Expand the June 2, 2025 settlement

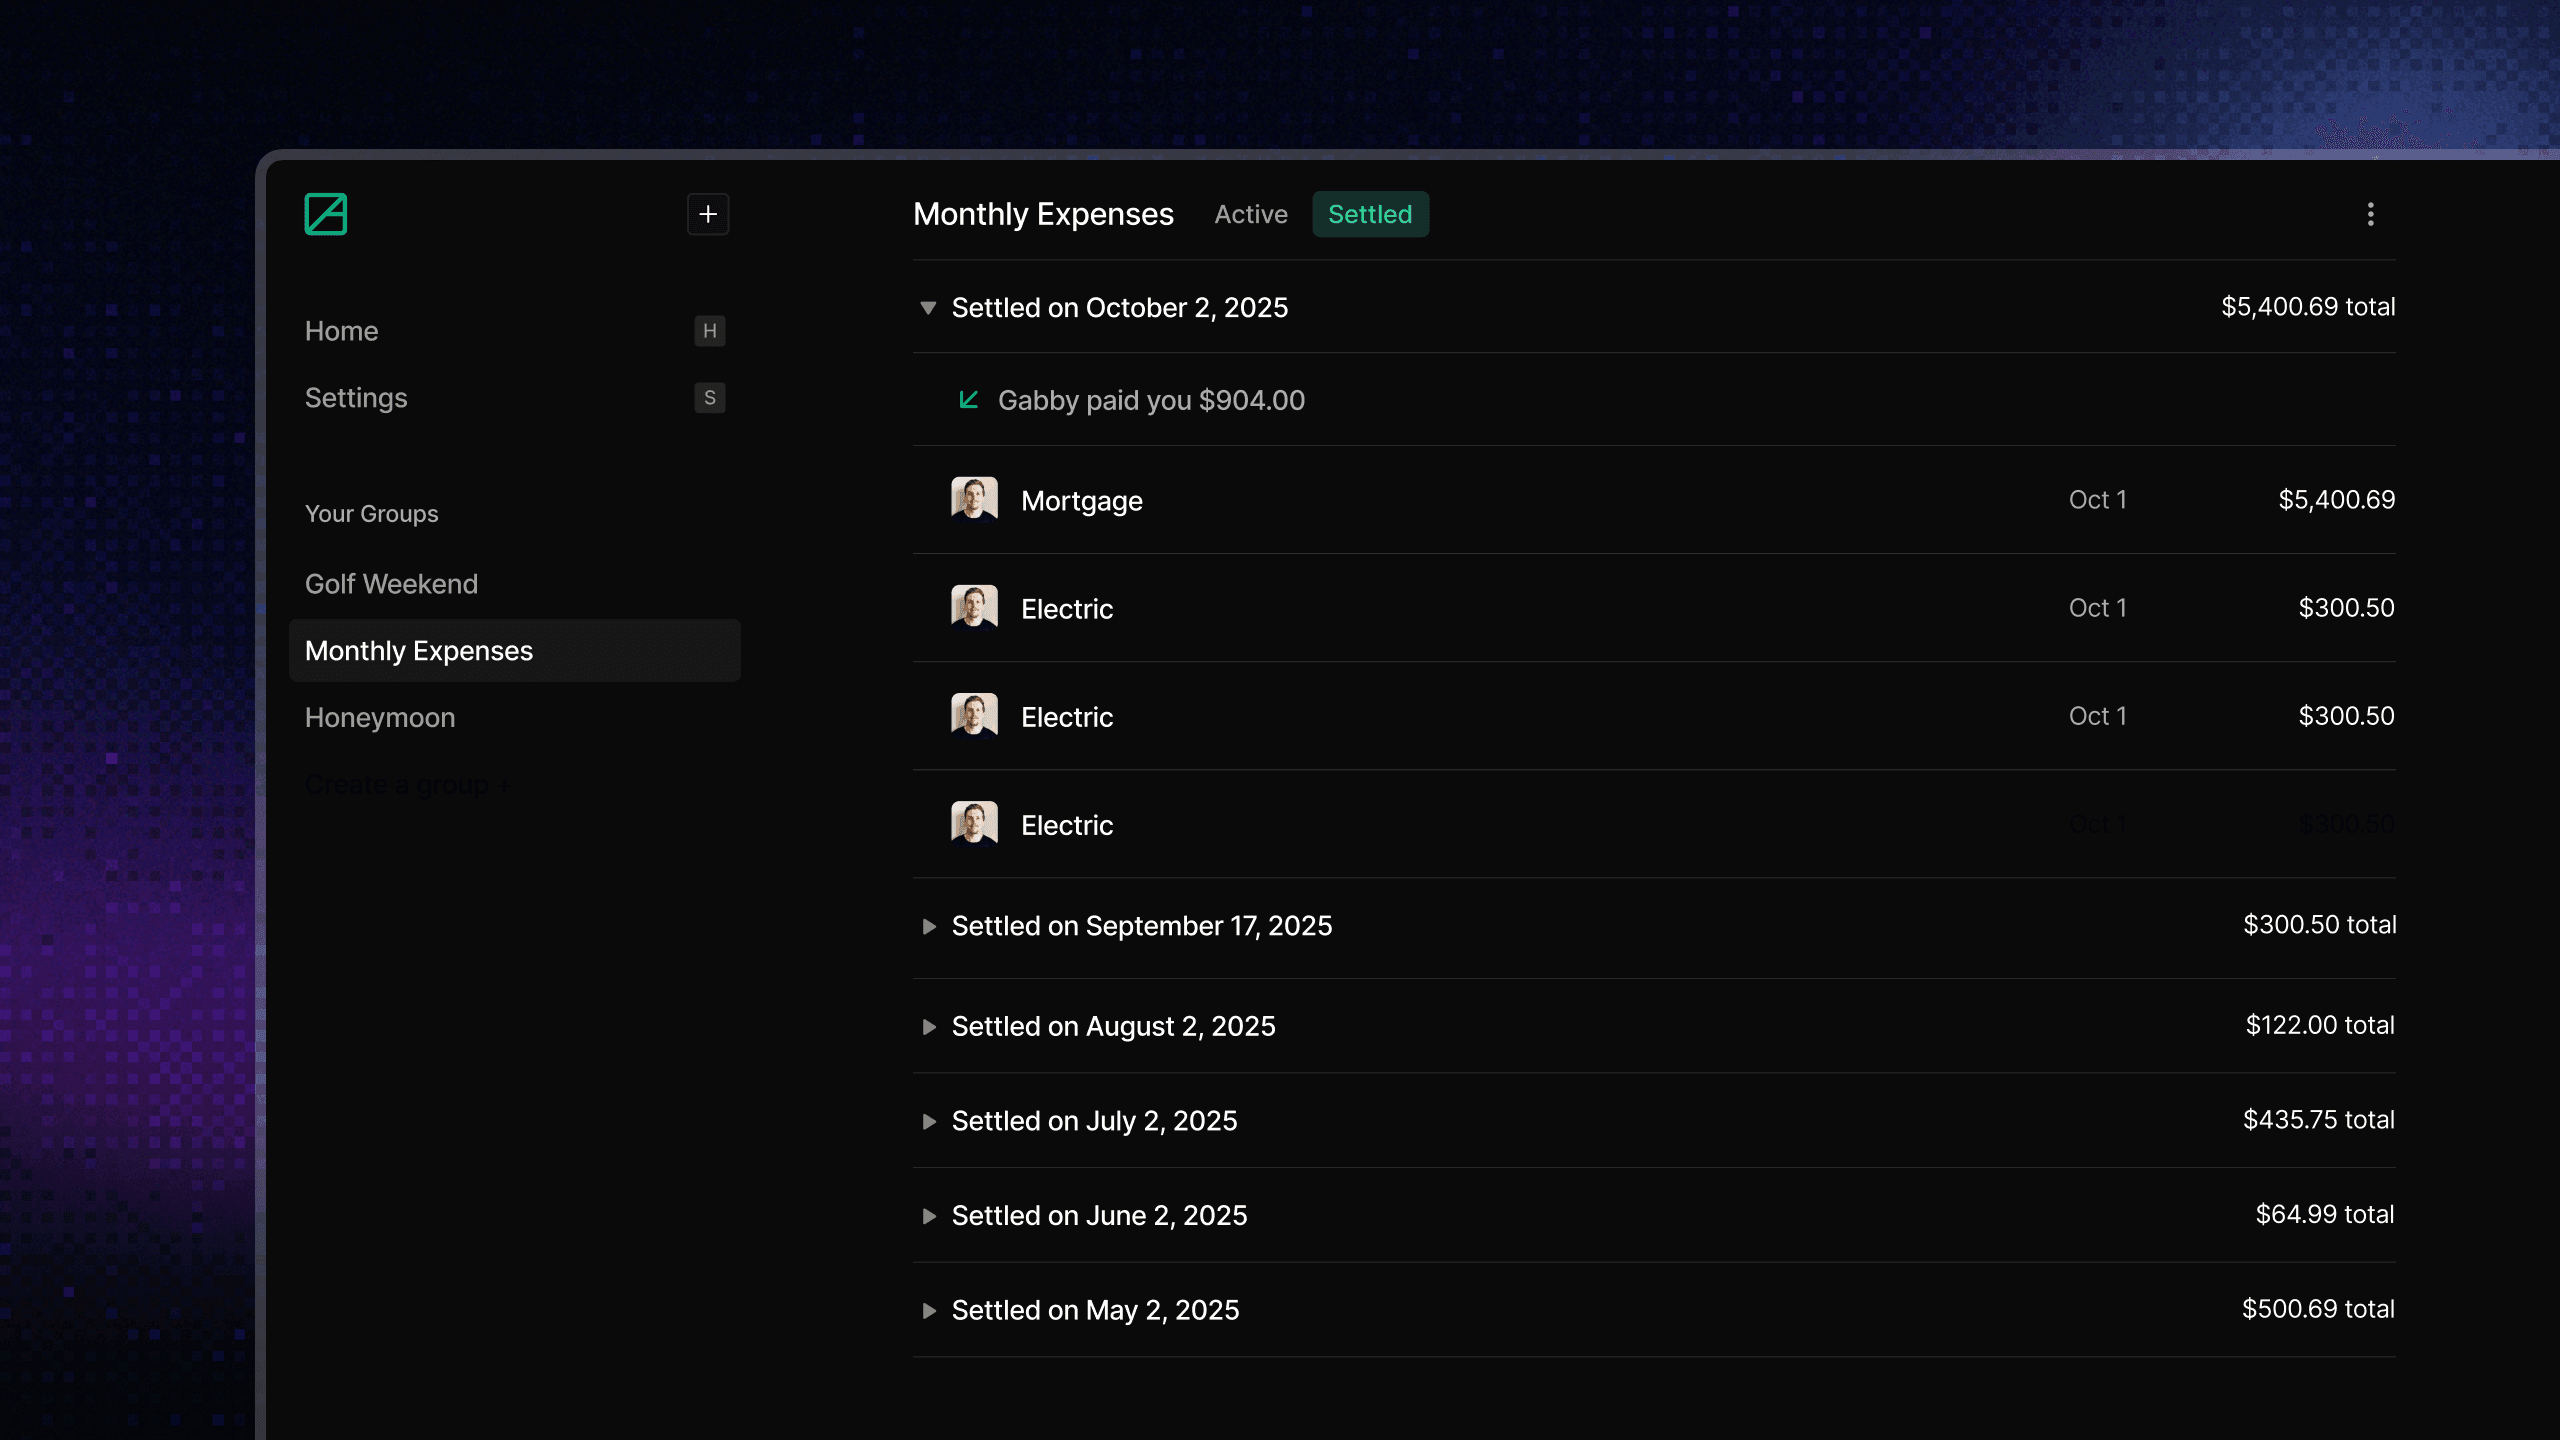[929, 1215]
